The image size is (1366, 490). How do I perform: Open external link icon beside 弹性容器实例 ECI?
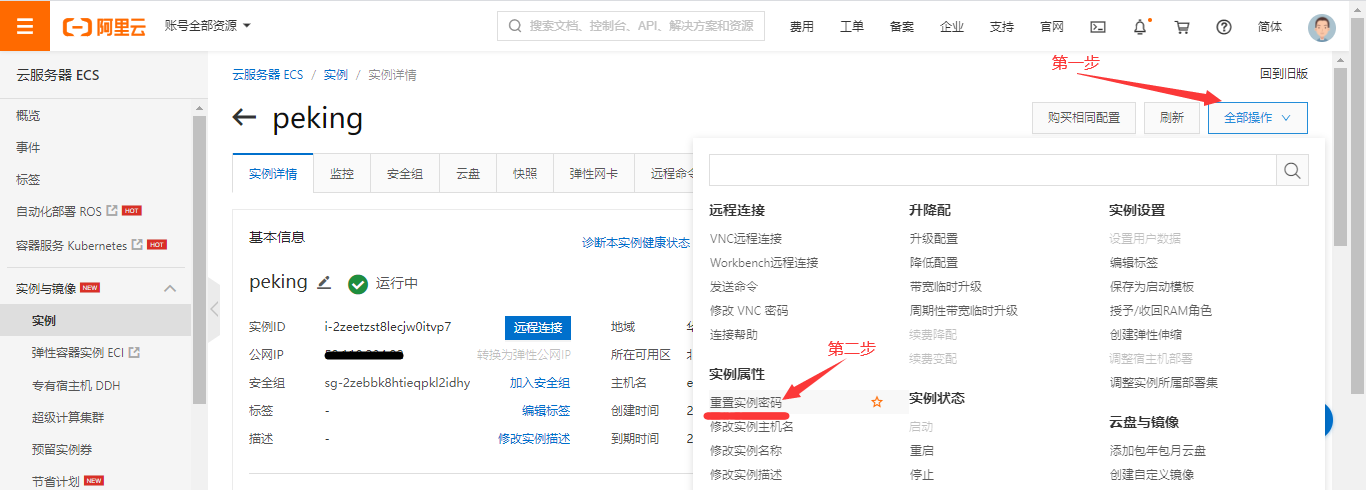point(134,352)
